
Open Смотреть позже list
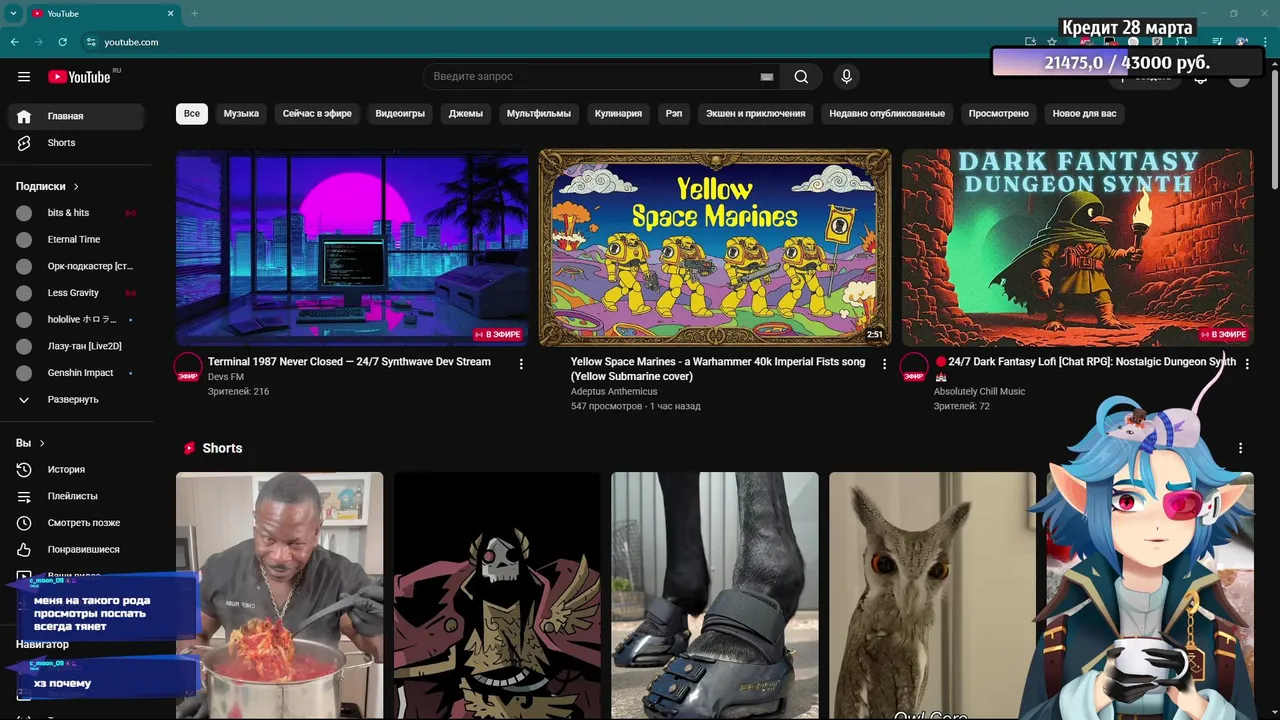click(76, 523)
